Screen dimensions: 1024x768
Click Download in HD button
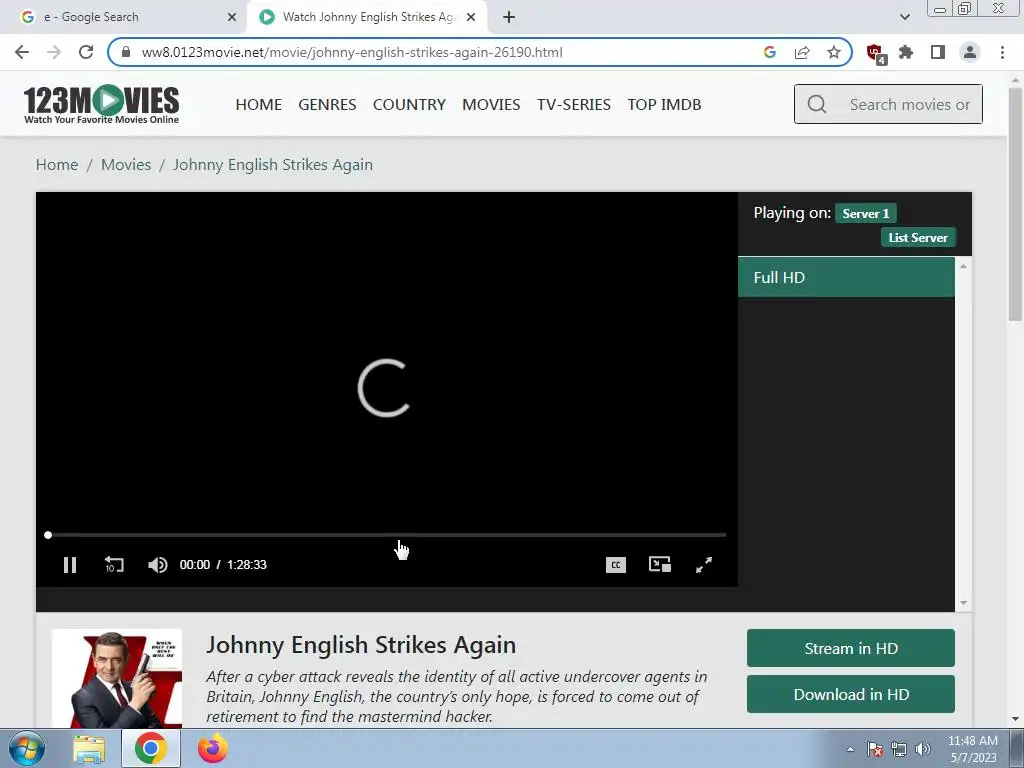point(851,694)
